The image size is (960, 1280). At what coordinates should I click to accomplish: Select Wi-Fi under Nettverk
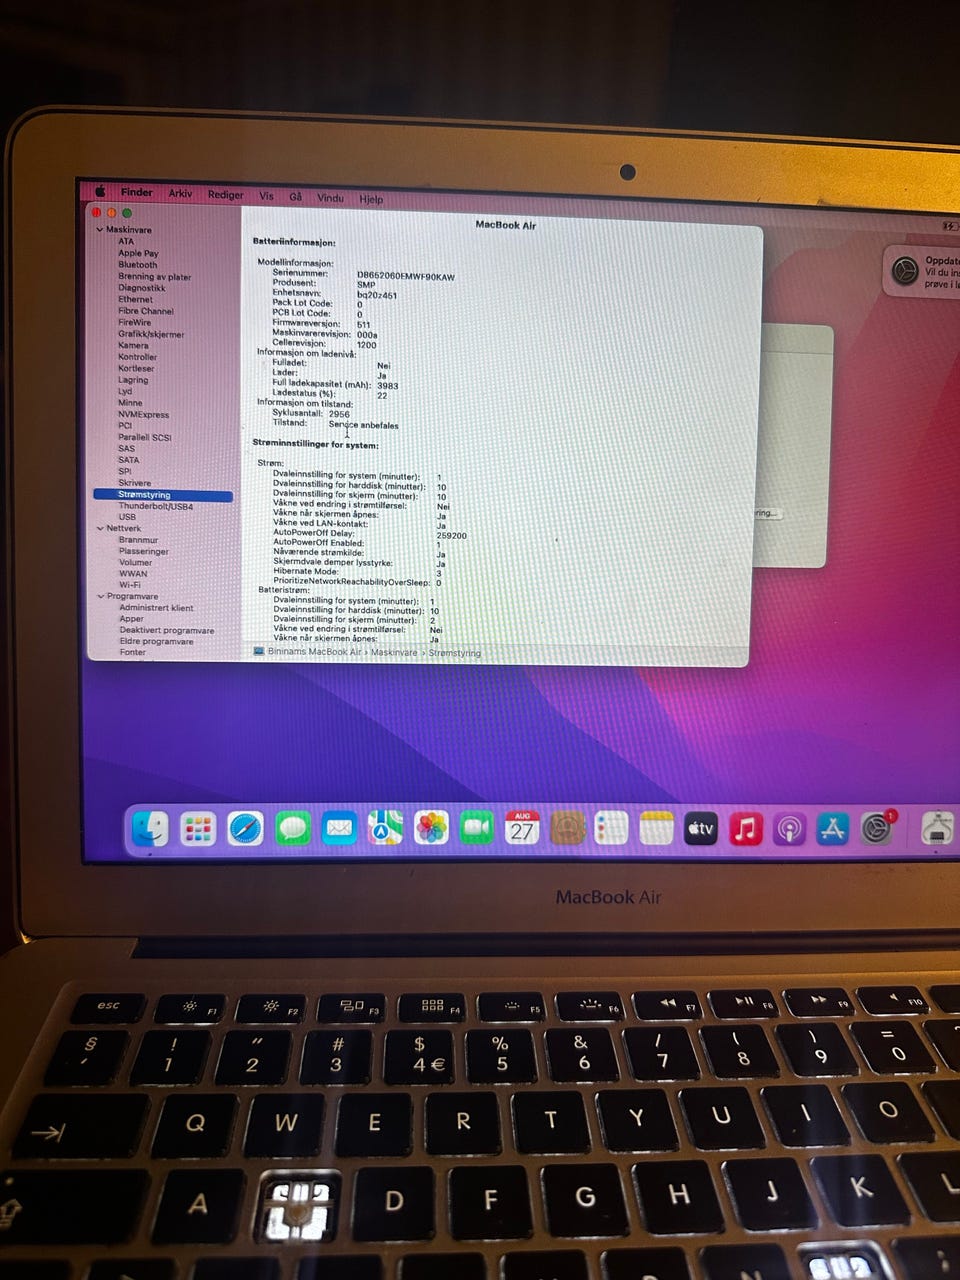point(130,585)
